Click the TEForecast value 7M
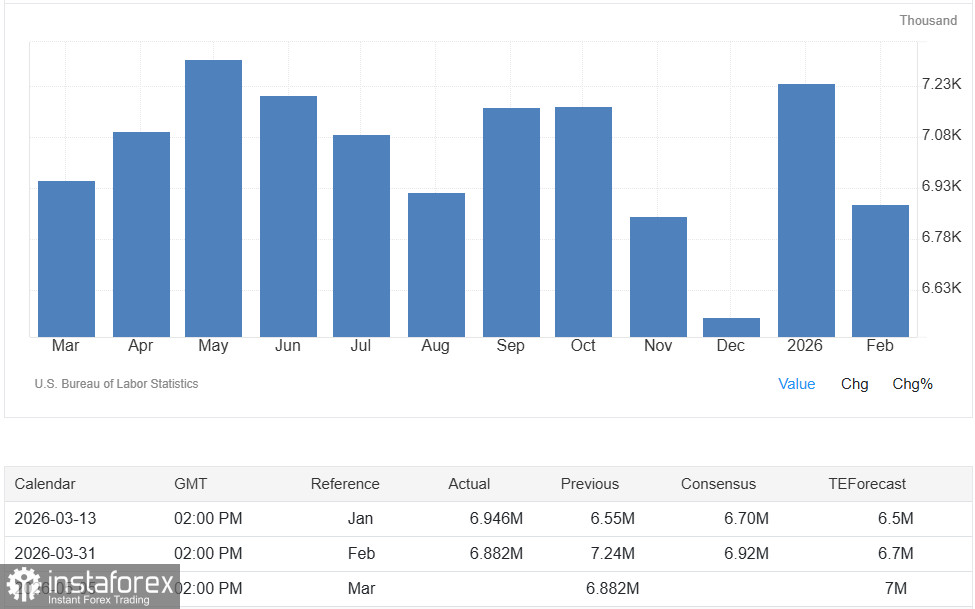 tap(895, 588)
